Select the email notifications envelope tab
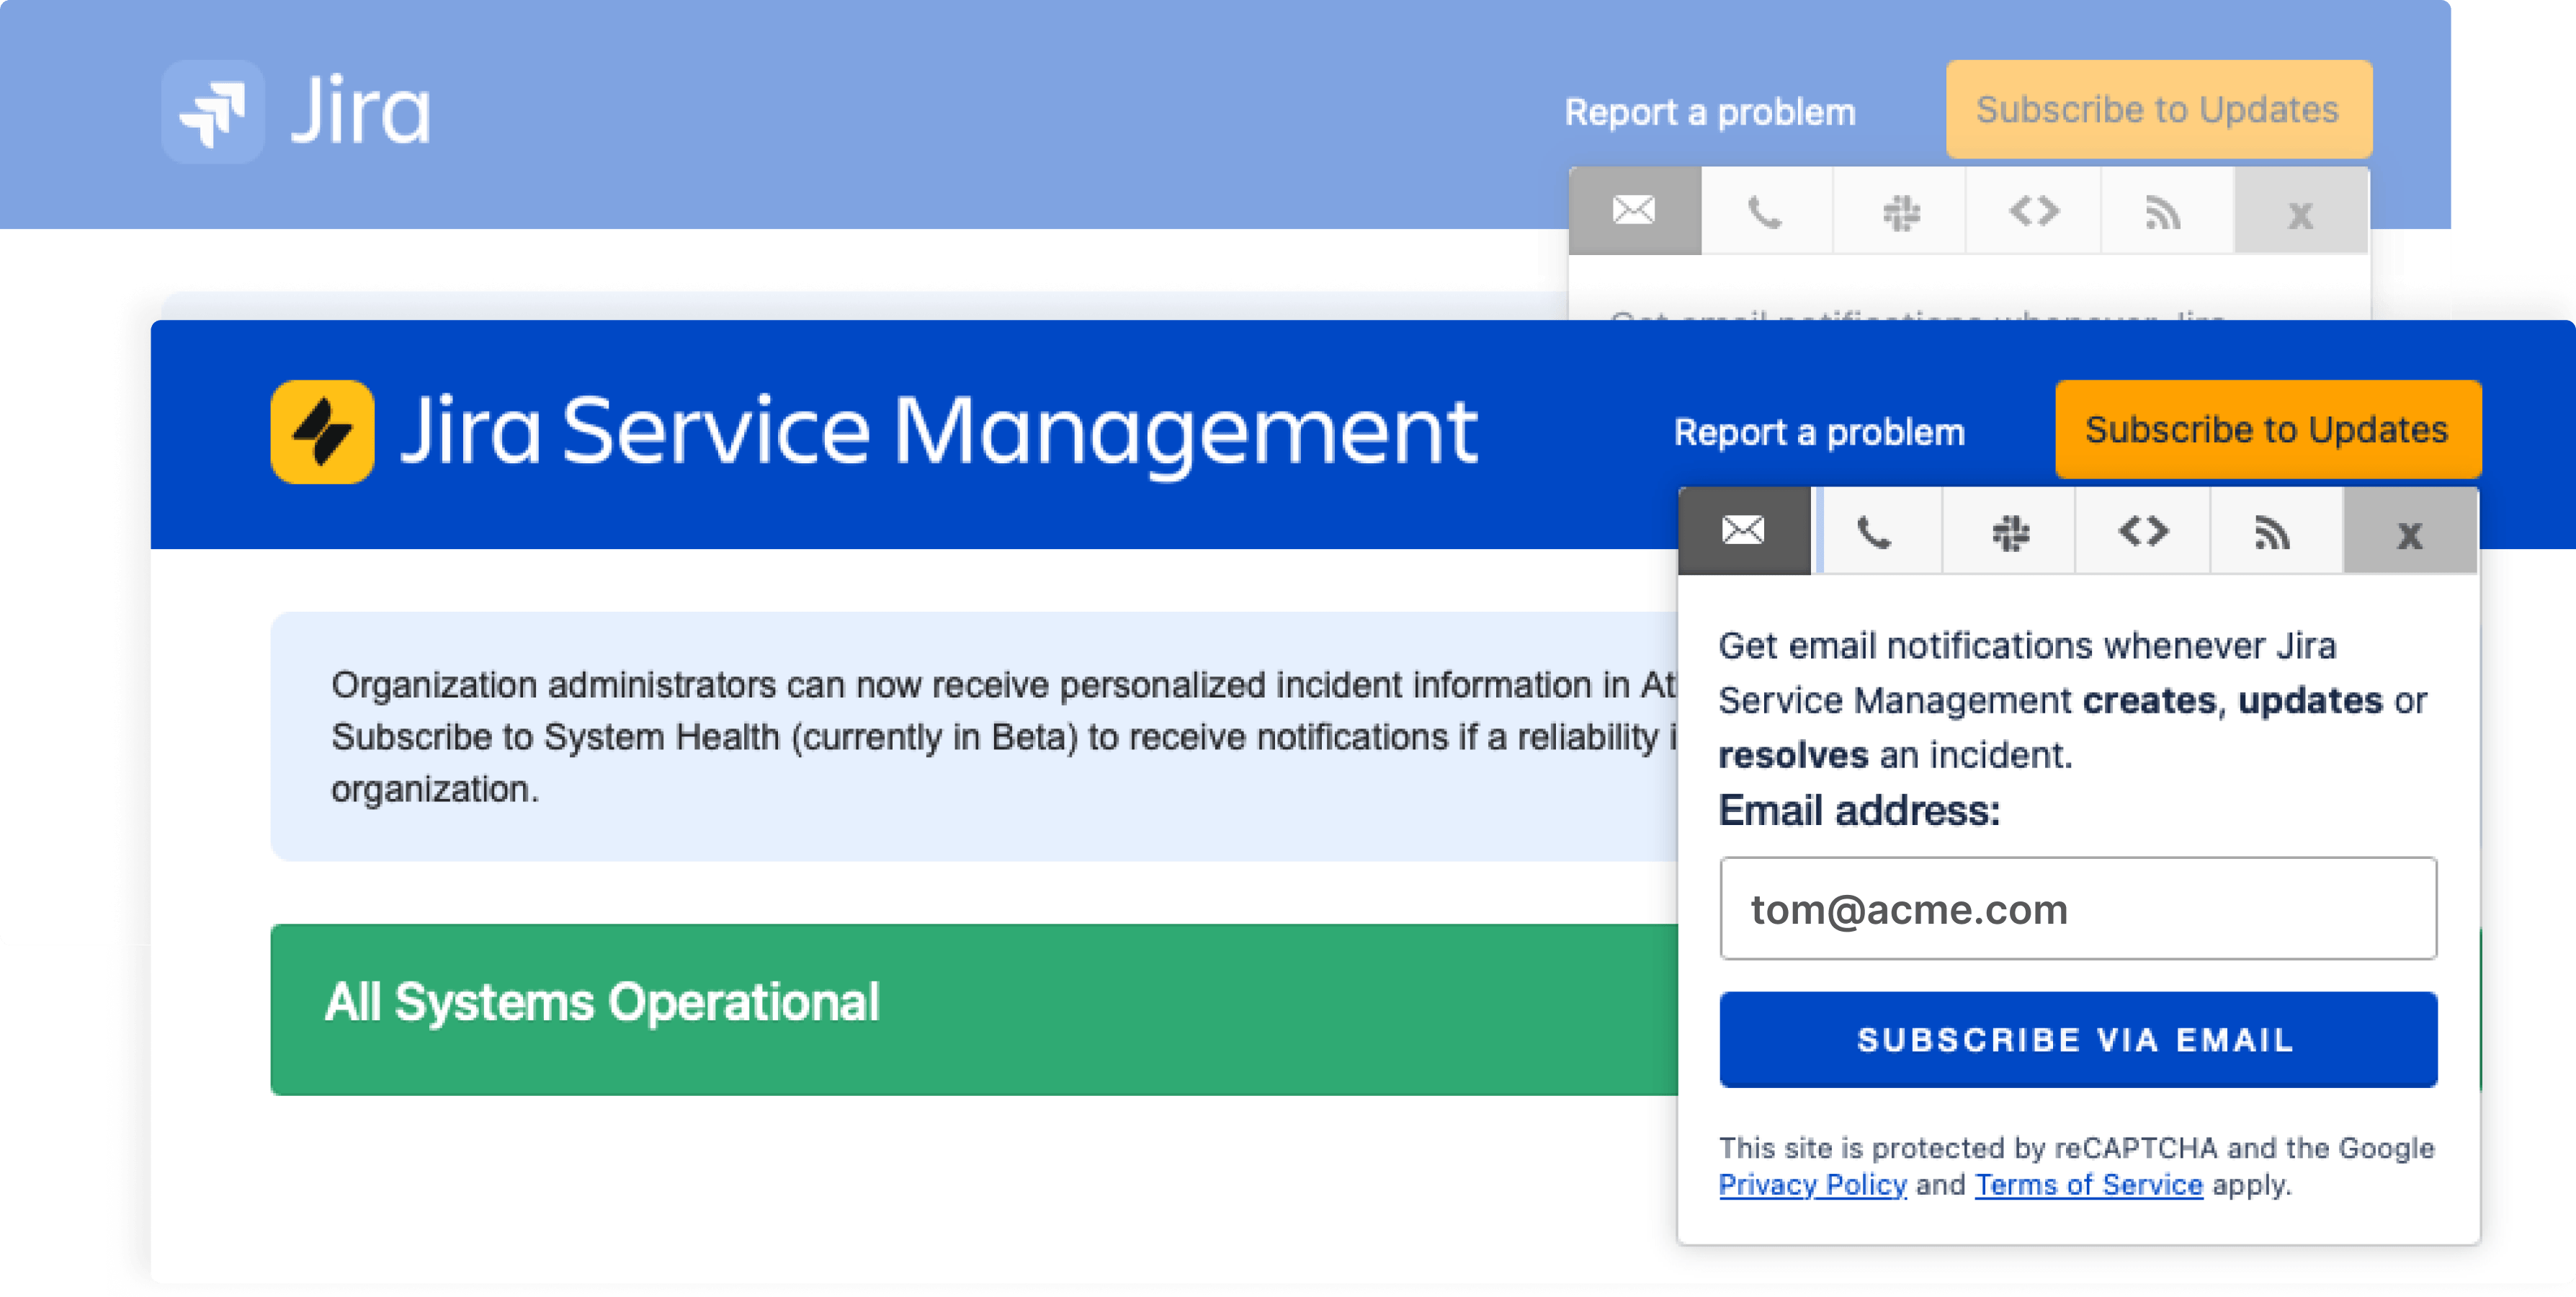 [1741, 531]
